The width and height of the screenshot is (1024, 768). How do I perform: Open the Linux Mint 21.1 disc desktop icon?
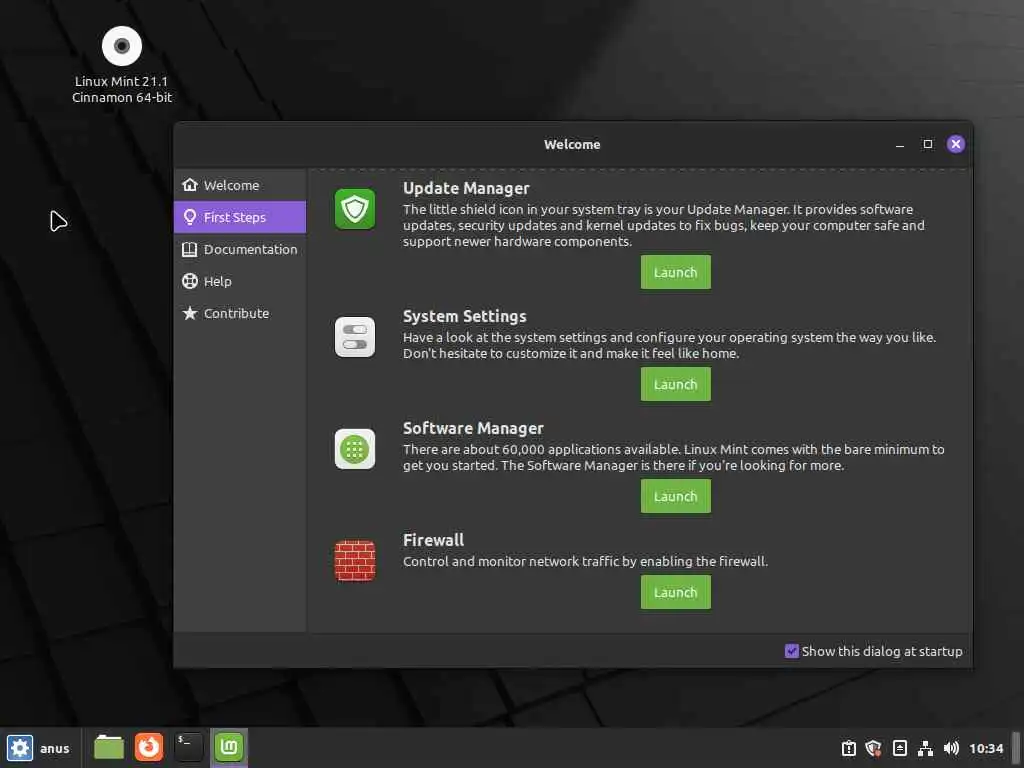(x=121, y=46)
